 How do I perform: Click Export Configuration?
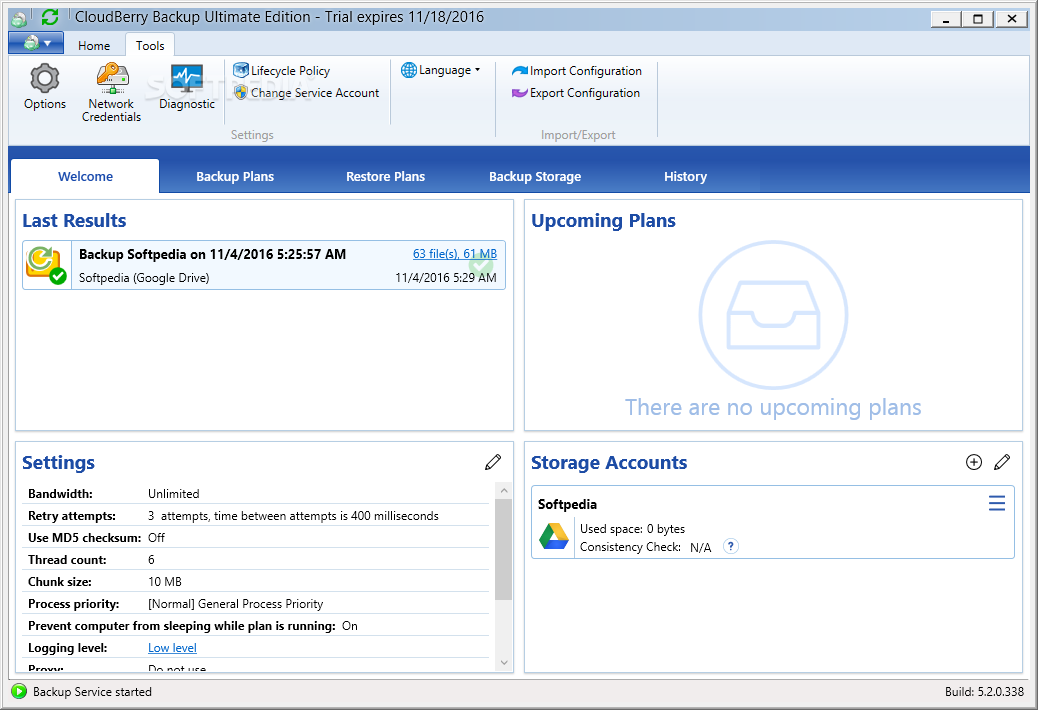(x=576, y=93)
